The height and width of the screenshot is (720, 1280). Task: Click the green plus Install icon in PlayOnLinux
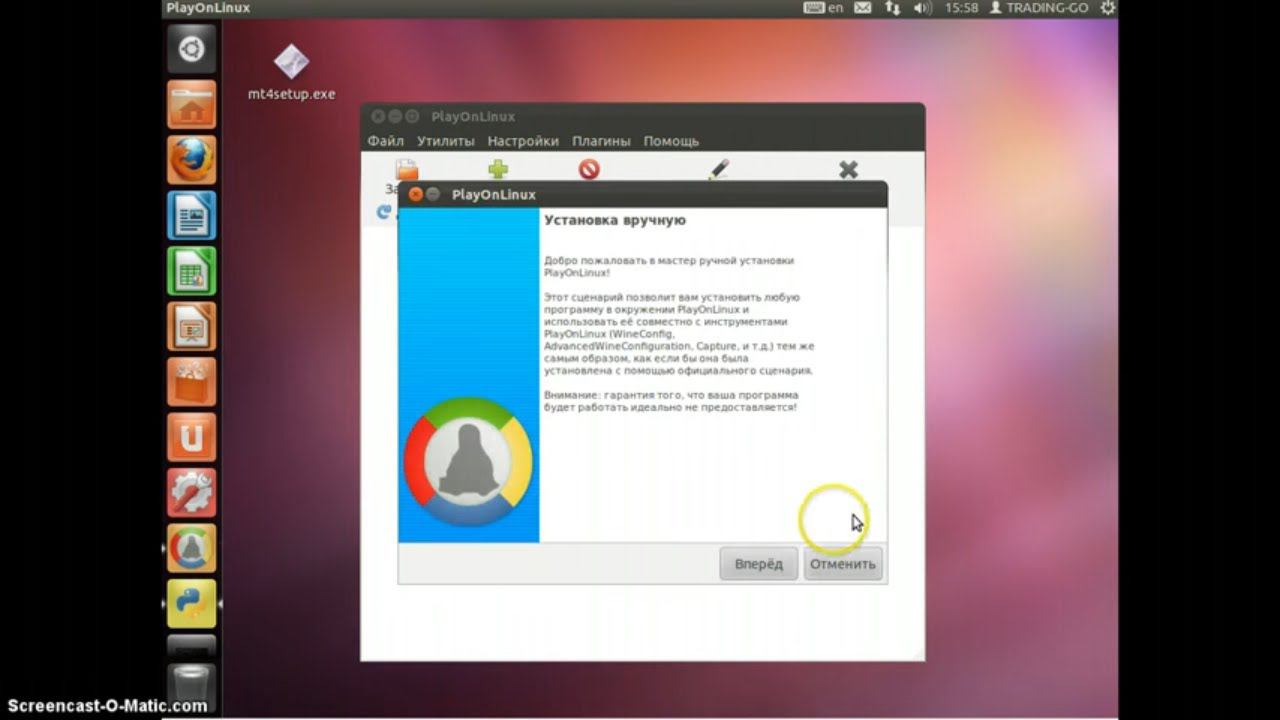pos(498,170)
